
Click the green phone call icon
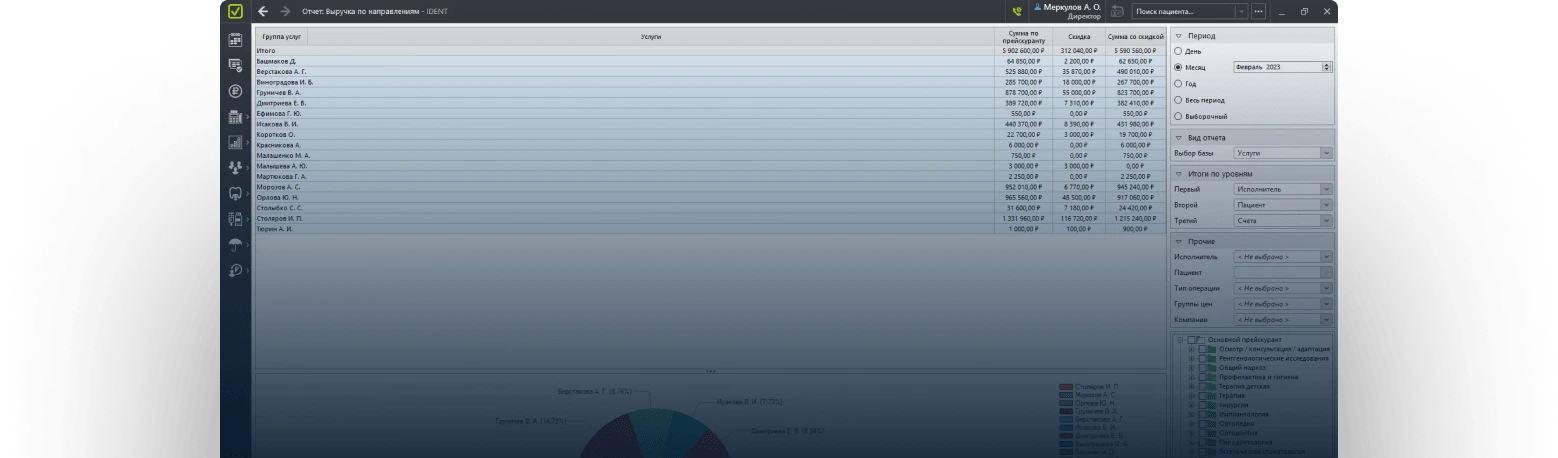(x=1017, y=12)
